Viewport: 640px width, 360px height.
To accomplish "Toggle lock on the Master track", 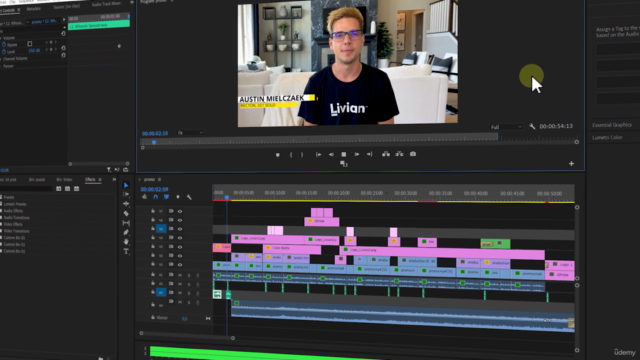I will [x=153, y=317].
